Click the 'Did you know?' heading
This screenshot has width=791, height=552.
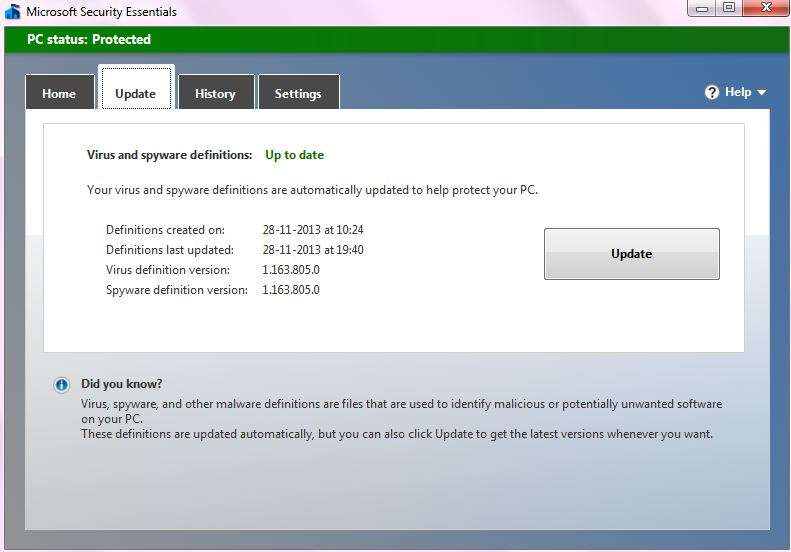[122, 384]
